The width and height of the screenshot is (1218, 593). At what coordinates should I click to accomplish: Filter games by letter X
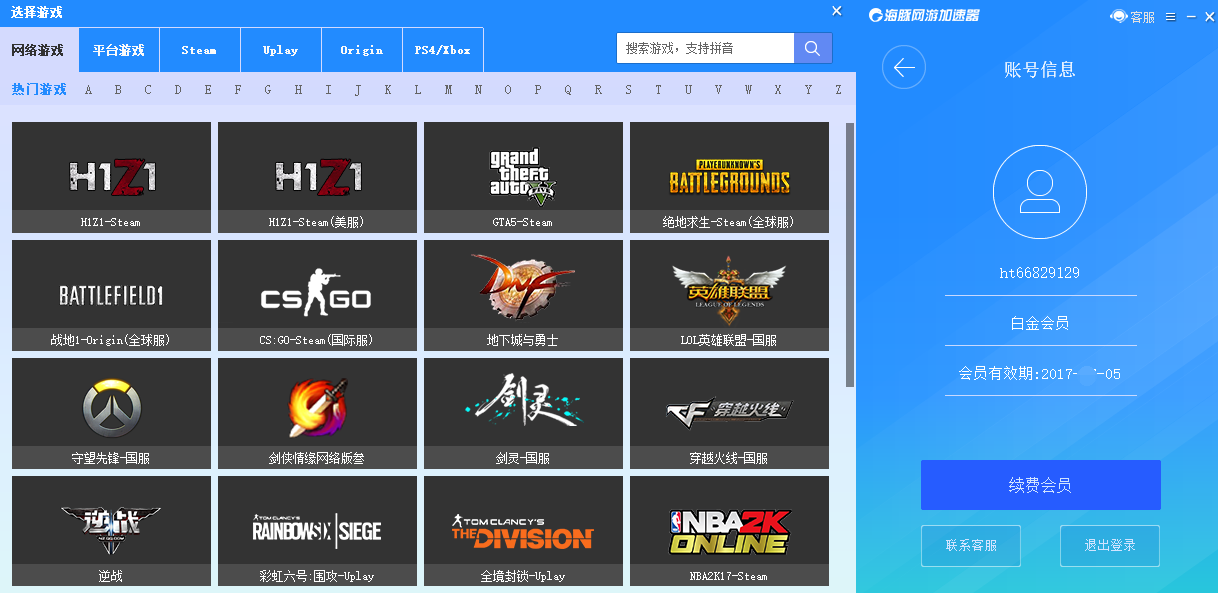point(778,90)
